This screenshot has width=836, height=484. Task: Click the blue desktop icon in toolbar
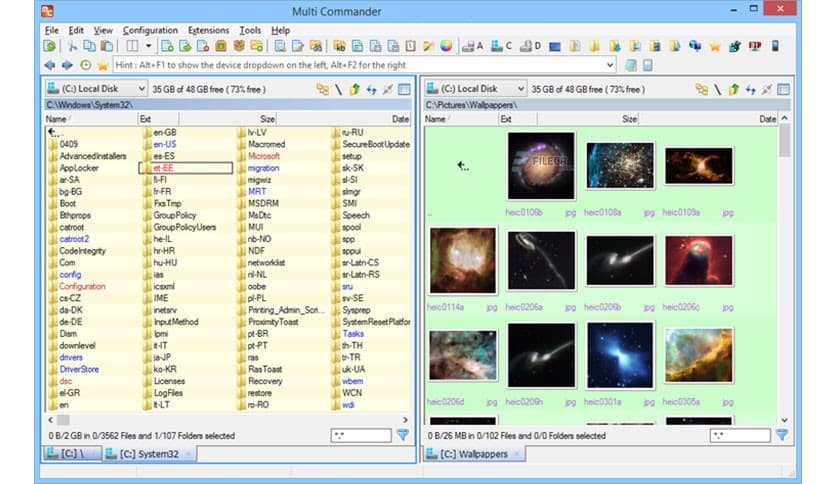click(x=554, y=46)
